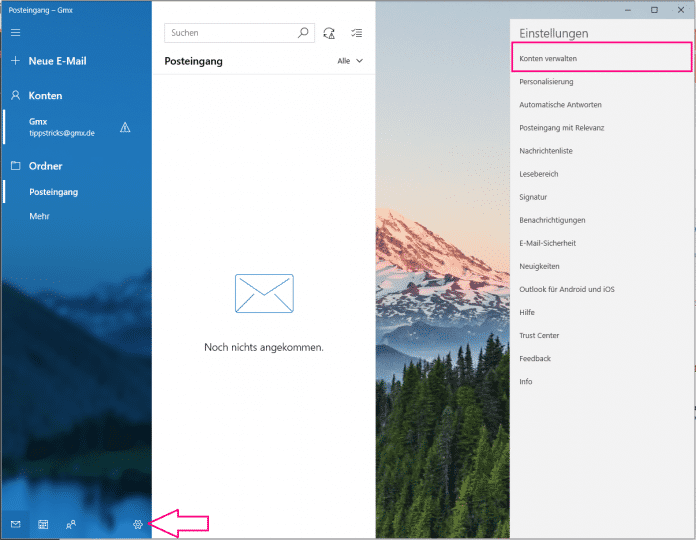The width and height of the screenshot is (696, 540).
Task: Select the Posteingang folder
Action: pyautogui.click(x=53, y=192)
